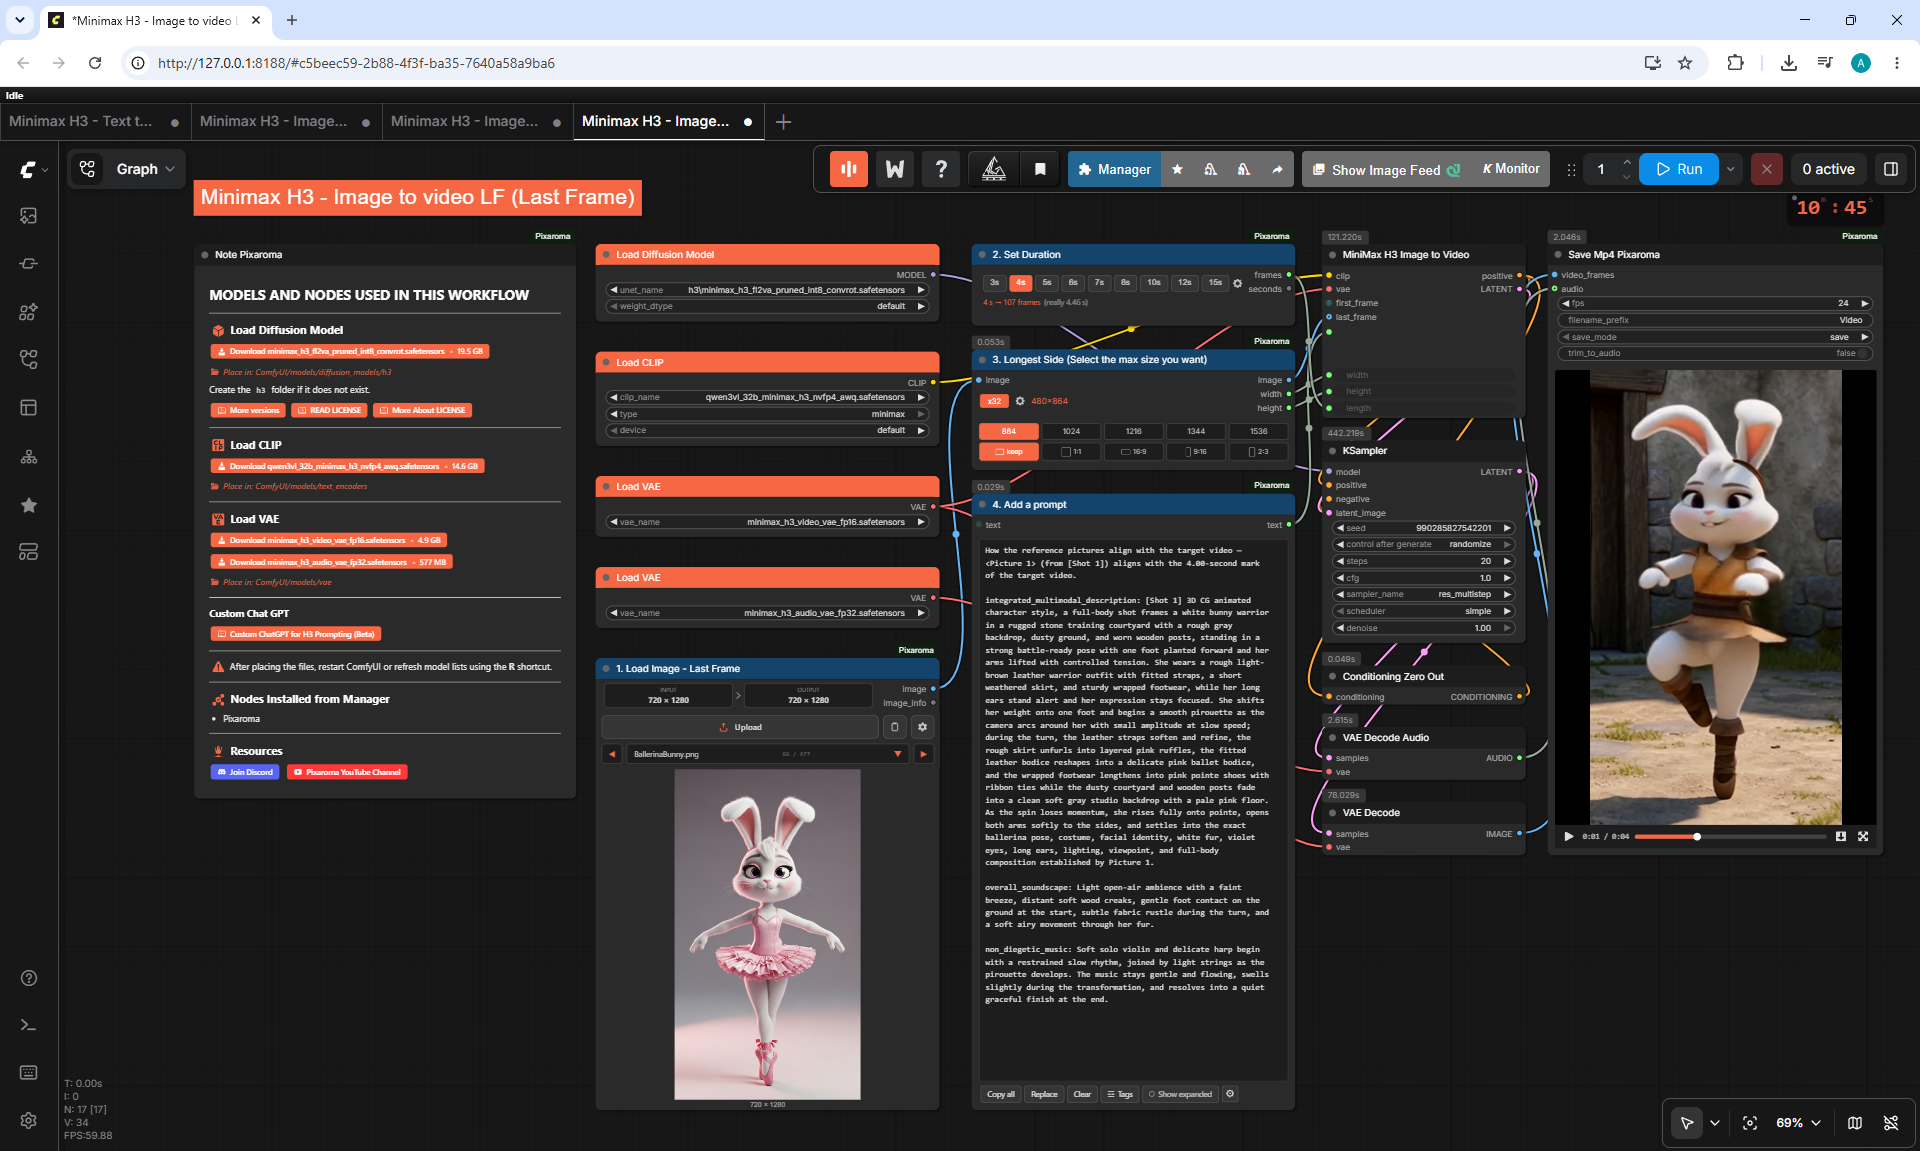This screenshot has height=1151, width=1920.
Task: Open the Settings gear in the sidebar
Action: [x=29, y=1121]
